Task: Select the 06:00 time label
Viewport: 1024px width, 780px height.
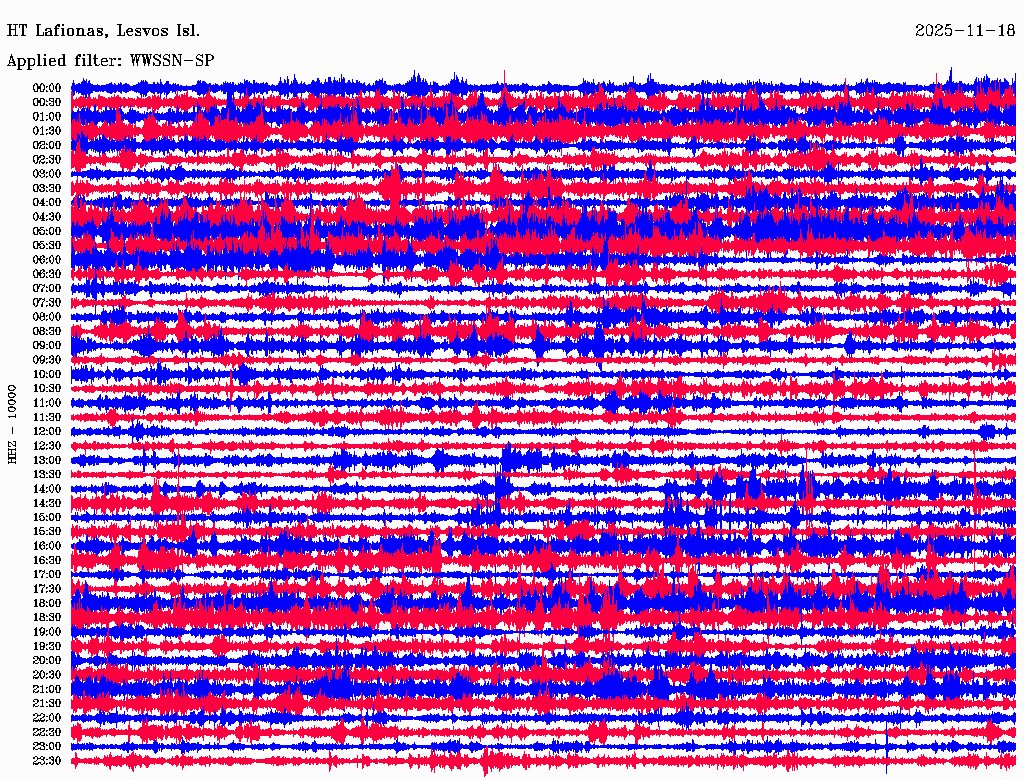Action: click(46, 259)
